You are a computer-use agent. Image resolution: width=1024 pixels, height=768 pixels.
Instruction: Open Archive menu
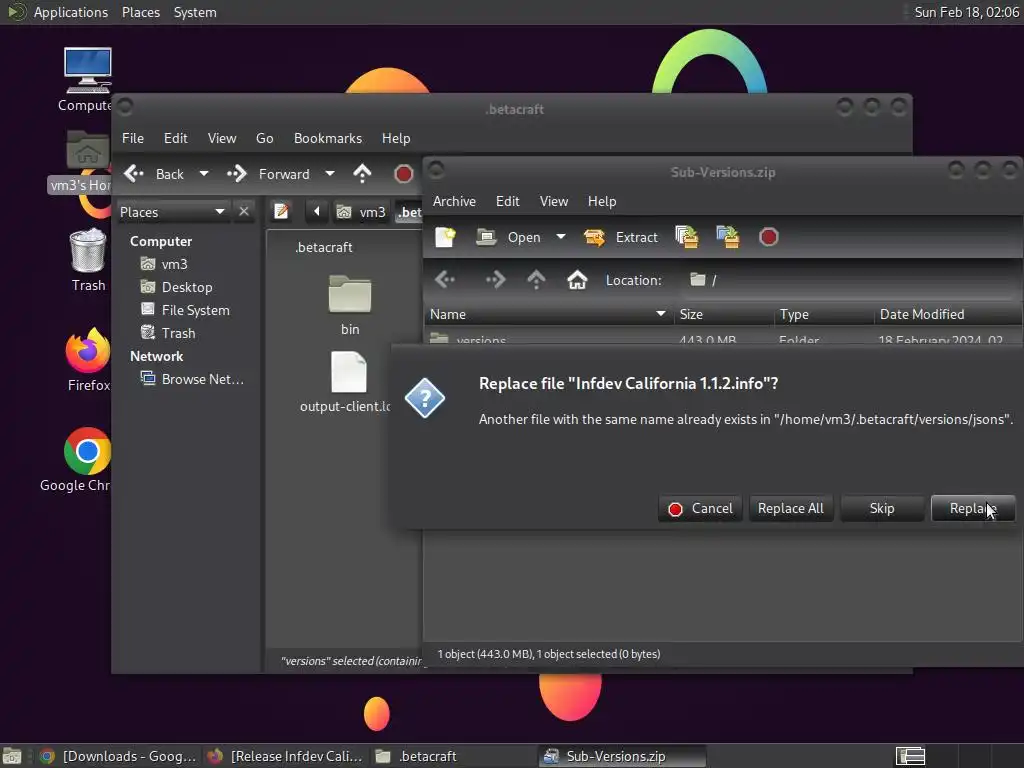(x=454, y=201)
